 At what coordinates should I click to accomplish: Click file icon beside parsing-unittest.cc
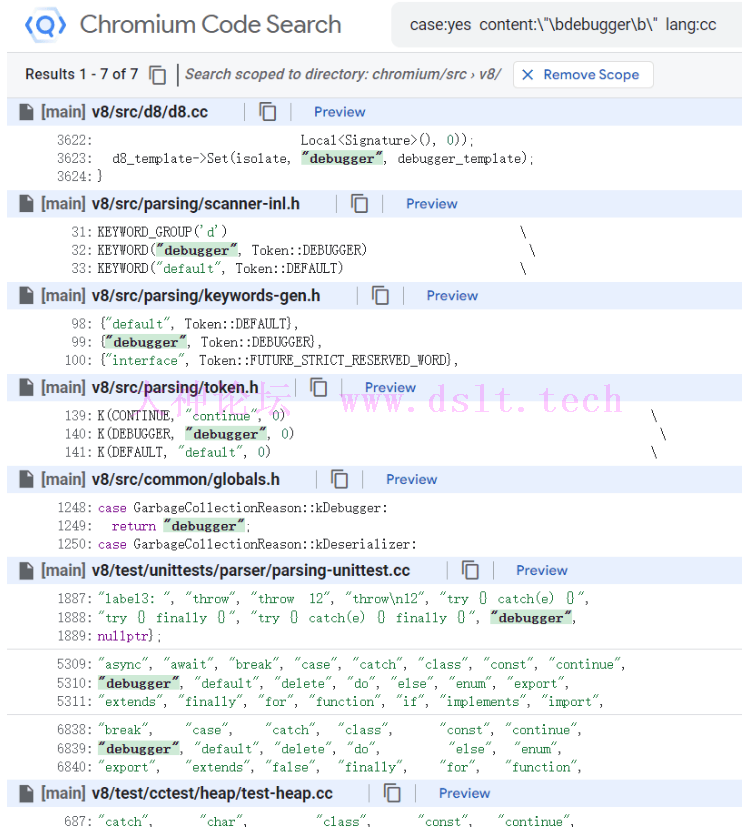[26, 570]
